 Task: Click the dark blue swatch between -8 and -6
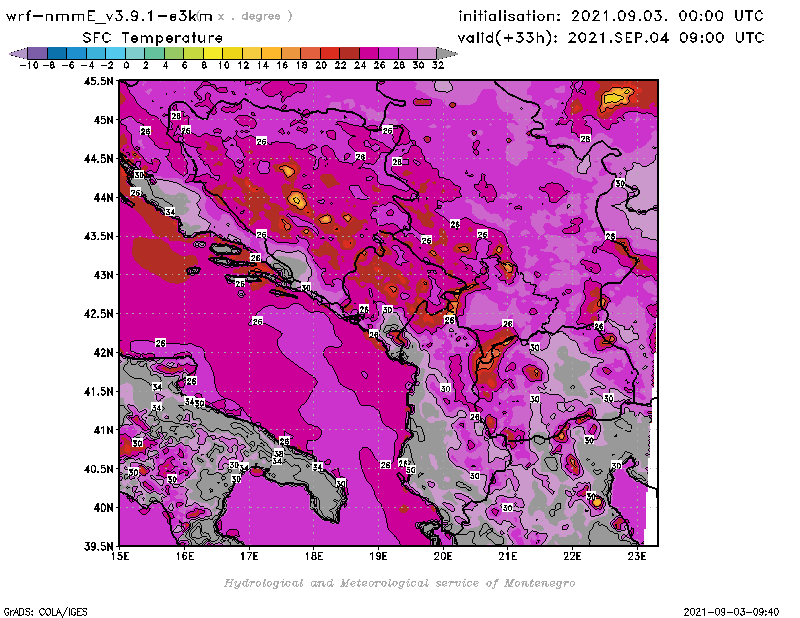(57, 53)
